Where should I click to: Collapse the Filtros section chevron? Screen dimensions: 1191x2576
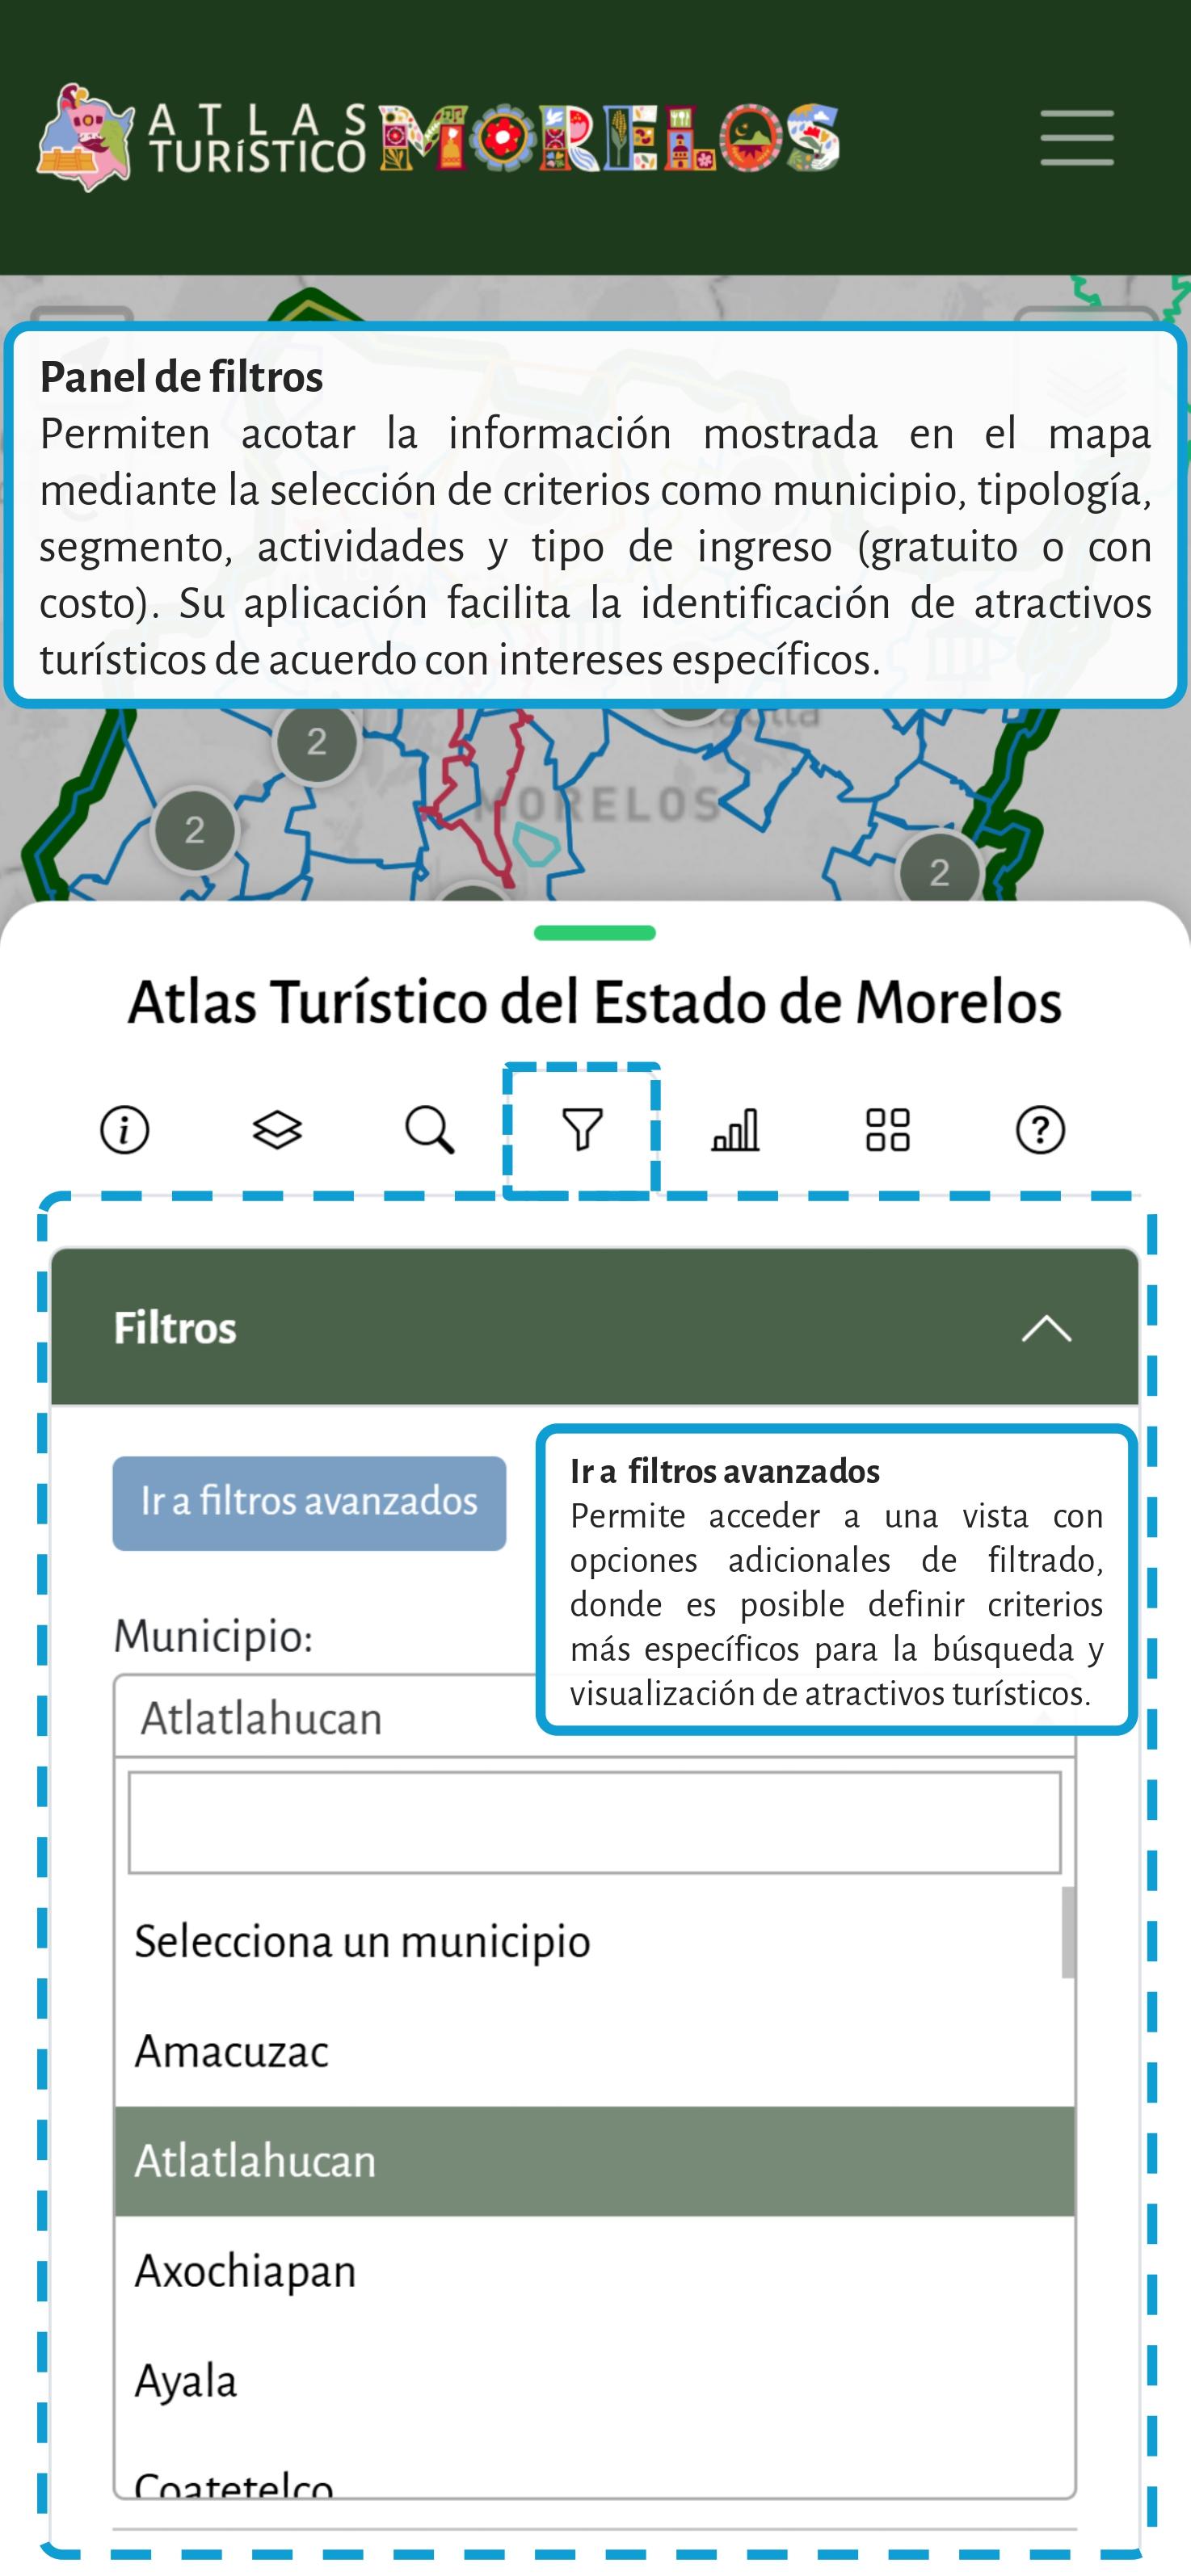pos(1046,1328)
